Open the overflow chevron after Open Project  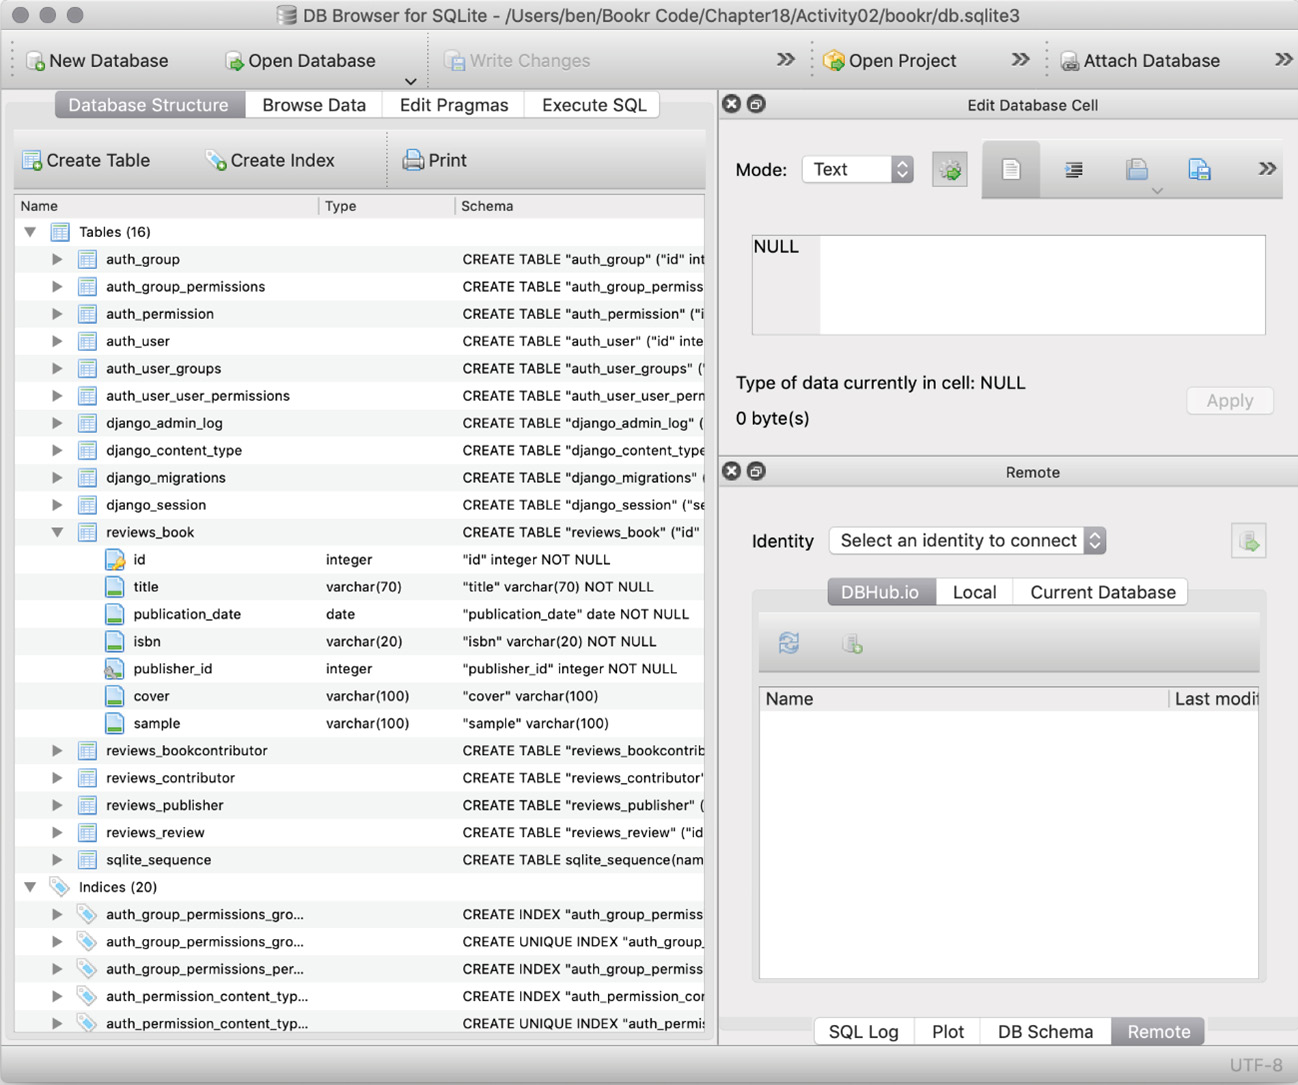click(x=1020, y=60)
